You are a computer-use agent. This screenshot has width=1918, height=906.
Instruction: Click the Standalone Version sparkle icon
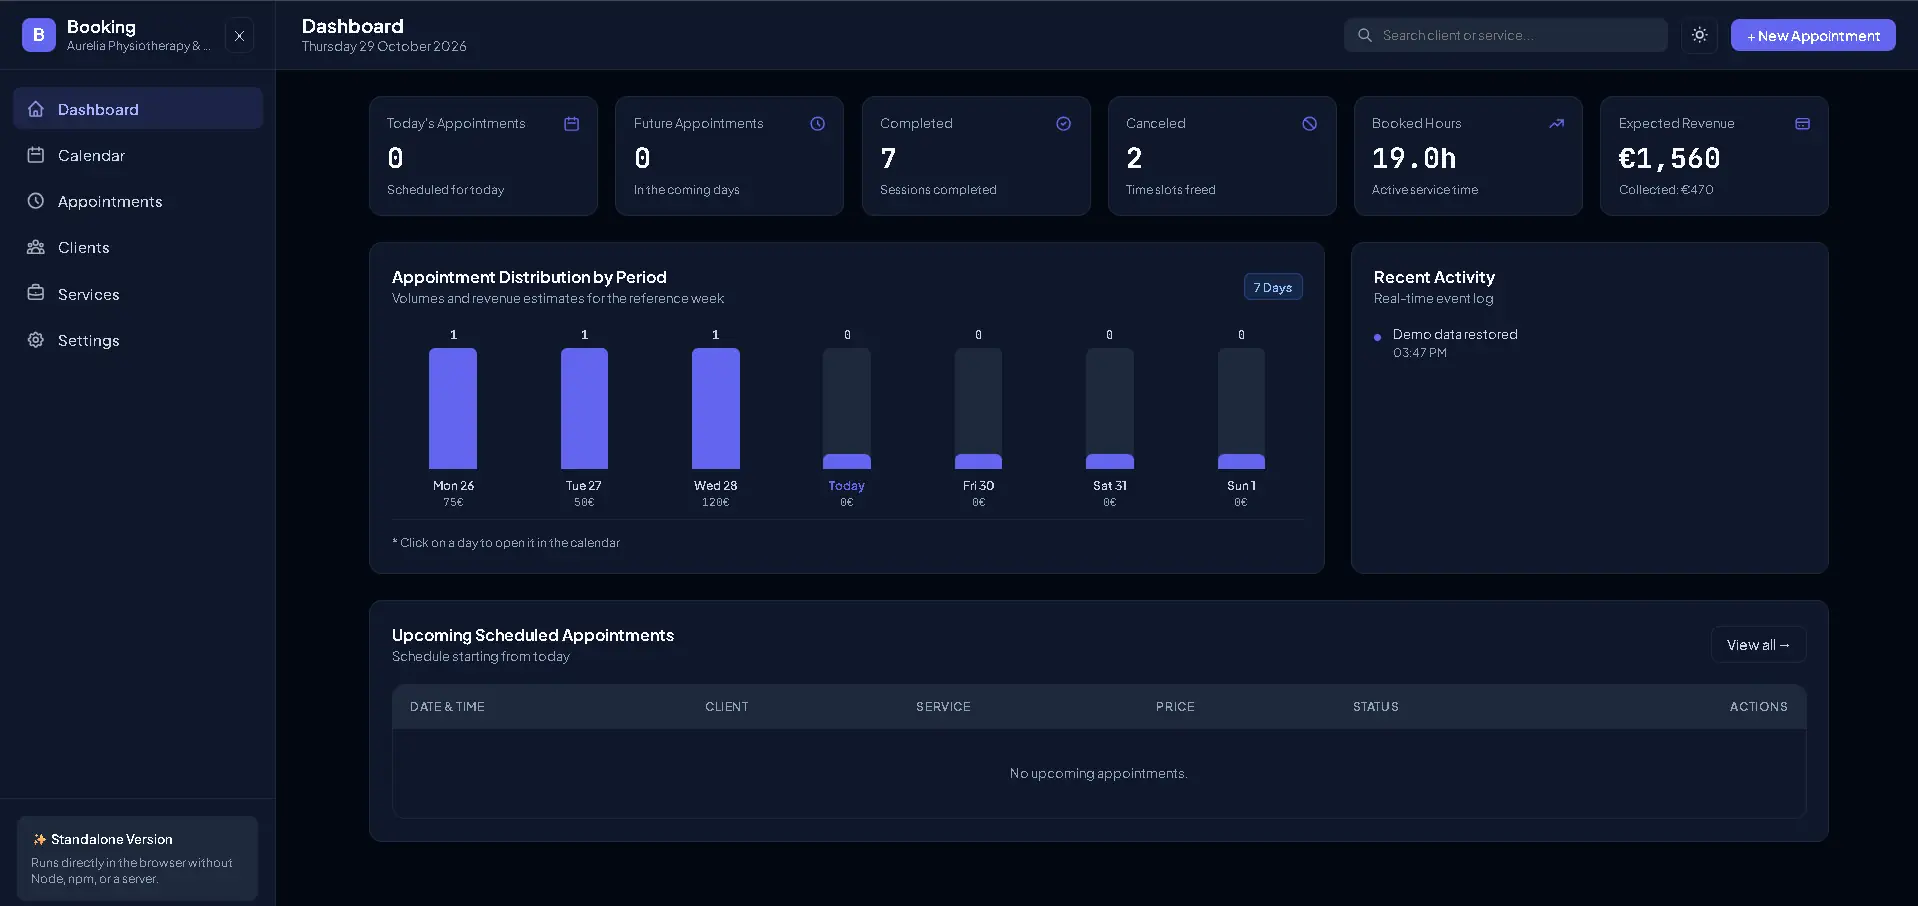39,839
